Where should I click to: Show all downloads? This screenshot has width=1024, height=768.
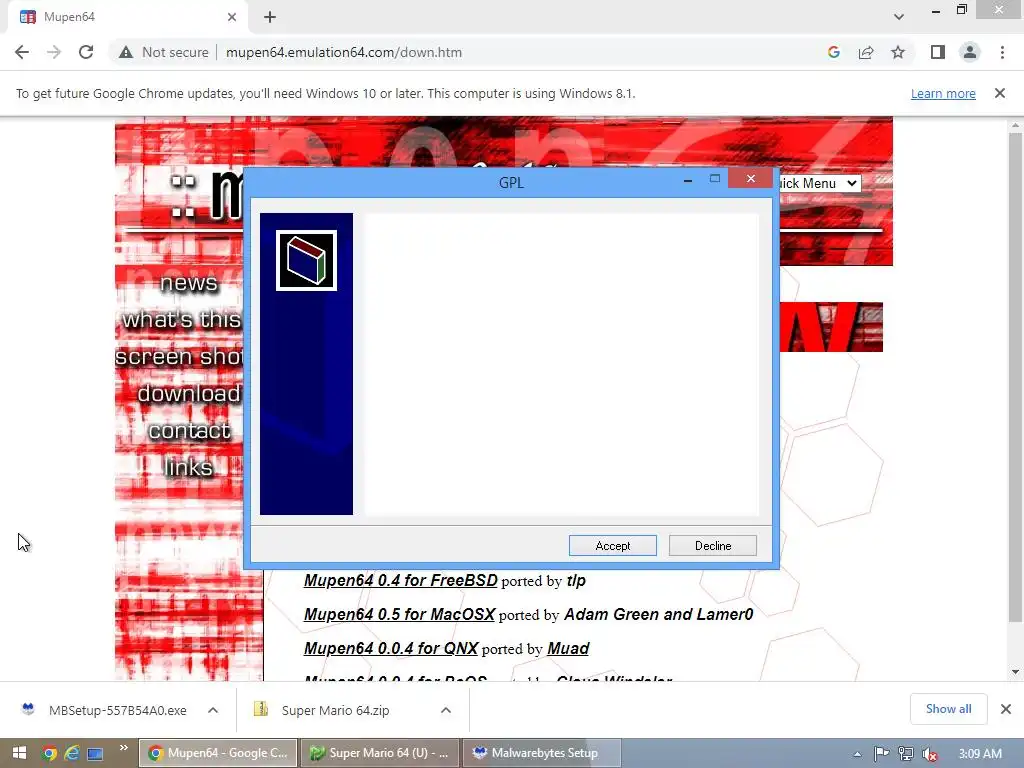(948, 709)
